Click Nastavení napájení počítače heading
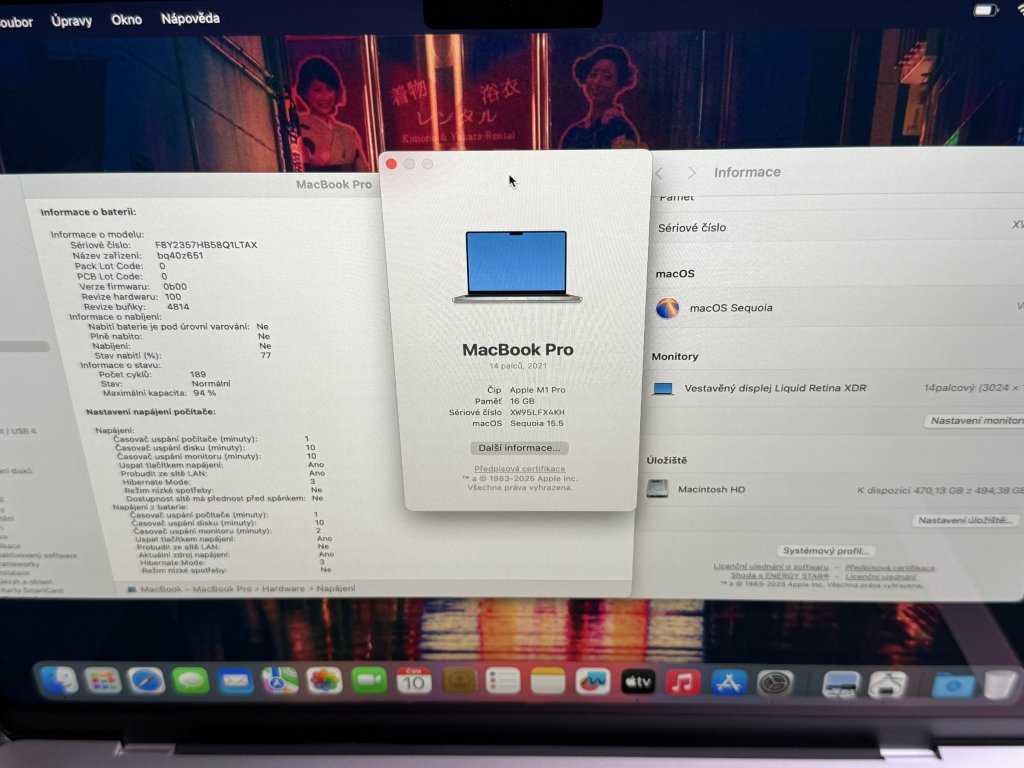Viewport: 1024px width, 768px height. coord(151,412)
